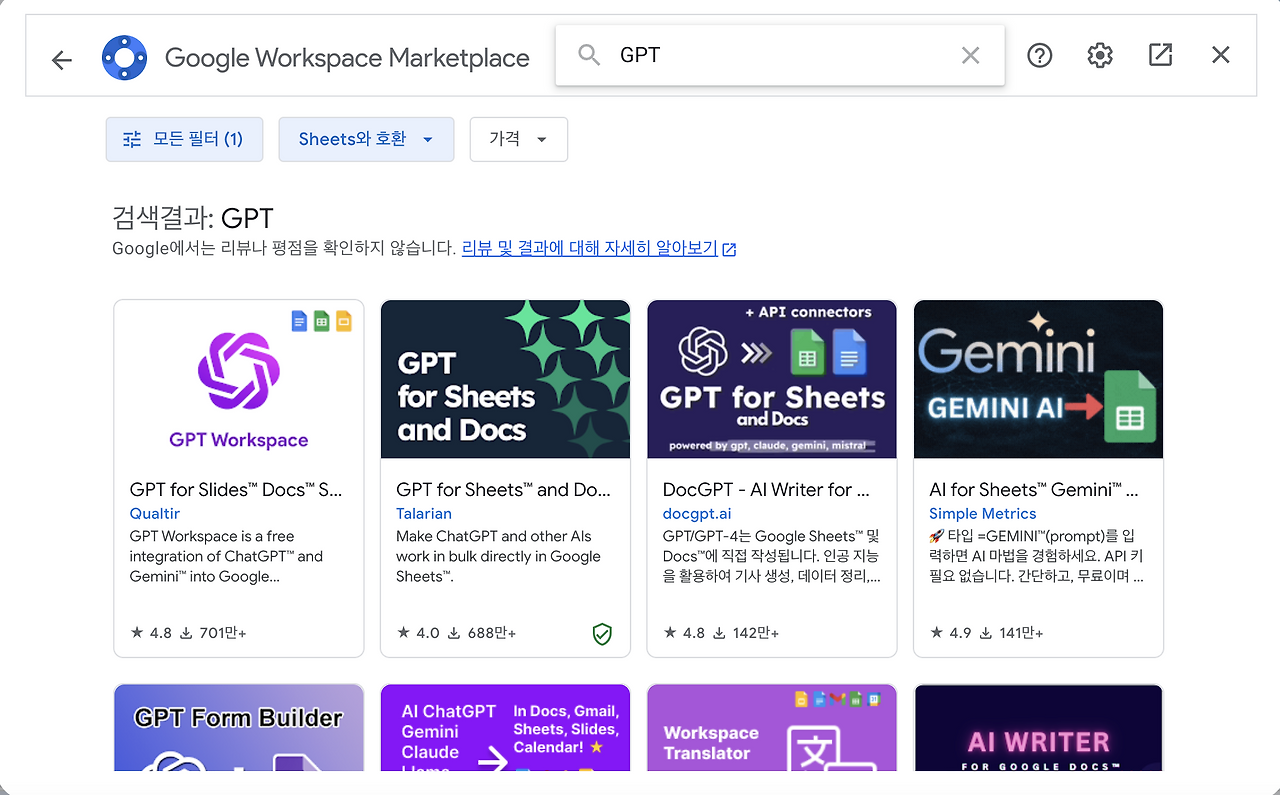Screen dimensions: 1280x795
Task: Click the 142만+ install count
Action: click(x=746, y=633)
